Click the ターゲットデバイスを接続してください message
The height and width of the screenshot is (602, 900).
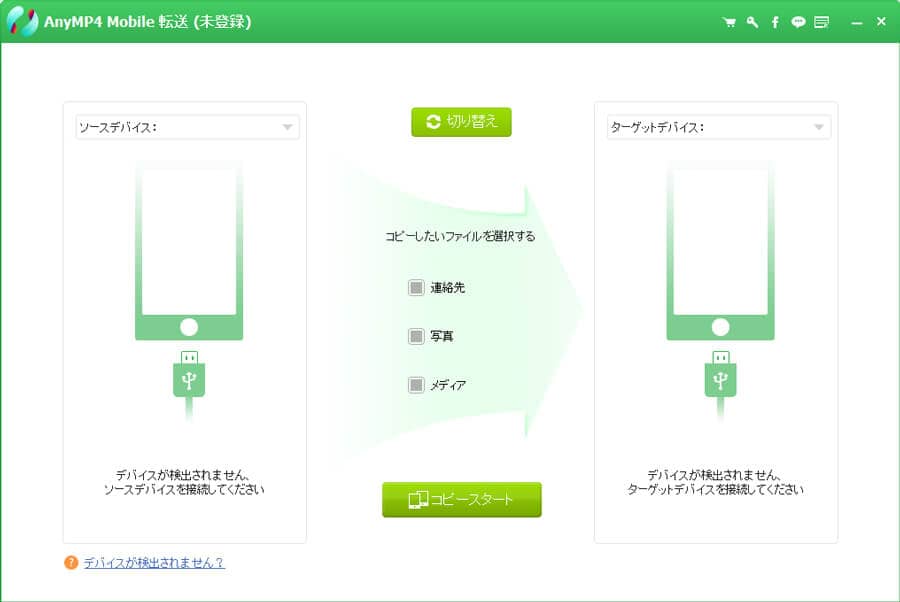[x=715, y=490]
